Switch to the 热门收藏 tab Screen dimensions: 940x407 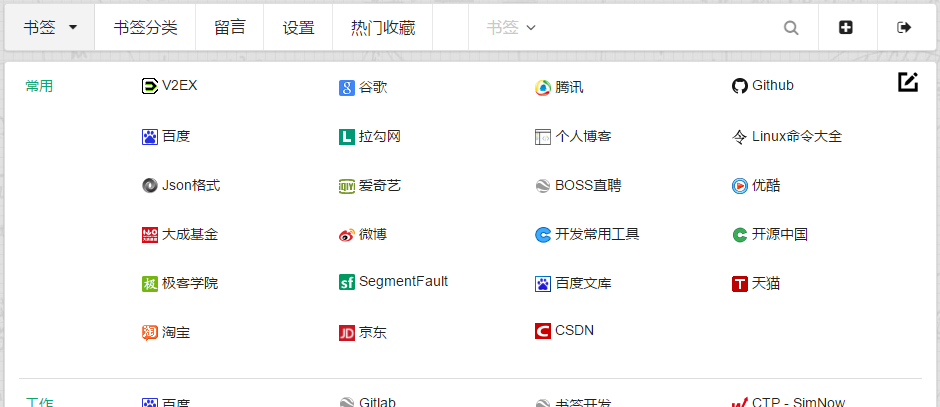pos(383,28)
